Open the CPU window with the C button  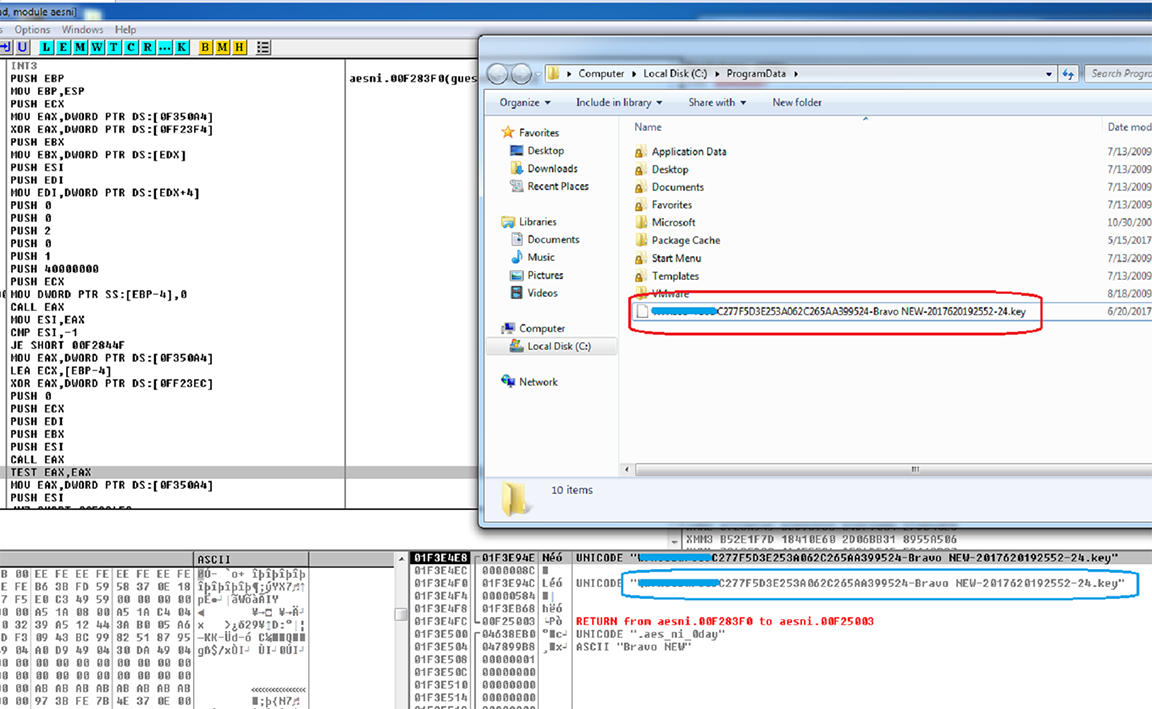(131, 47)
